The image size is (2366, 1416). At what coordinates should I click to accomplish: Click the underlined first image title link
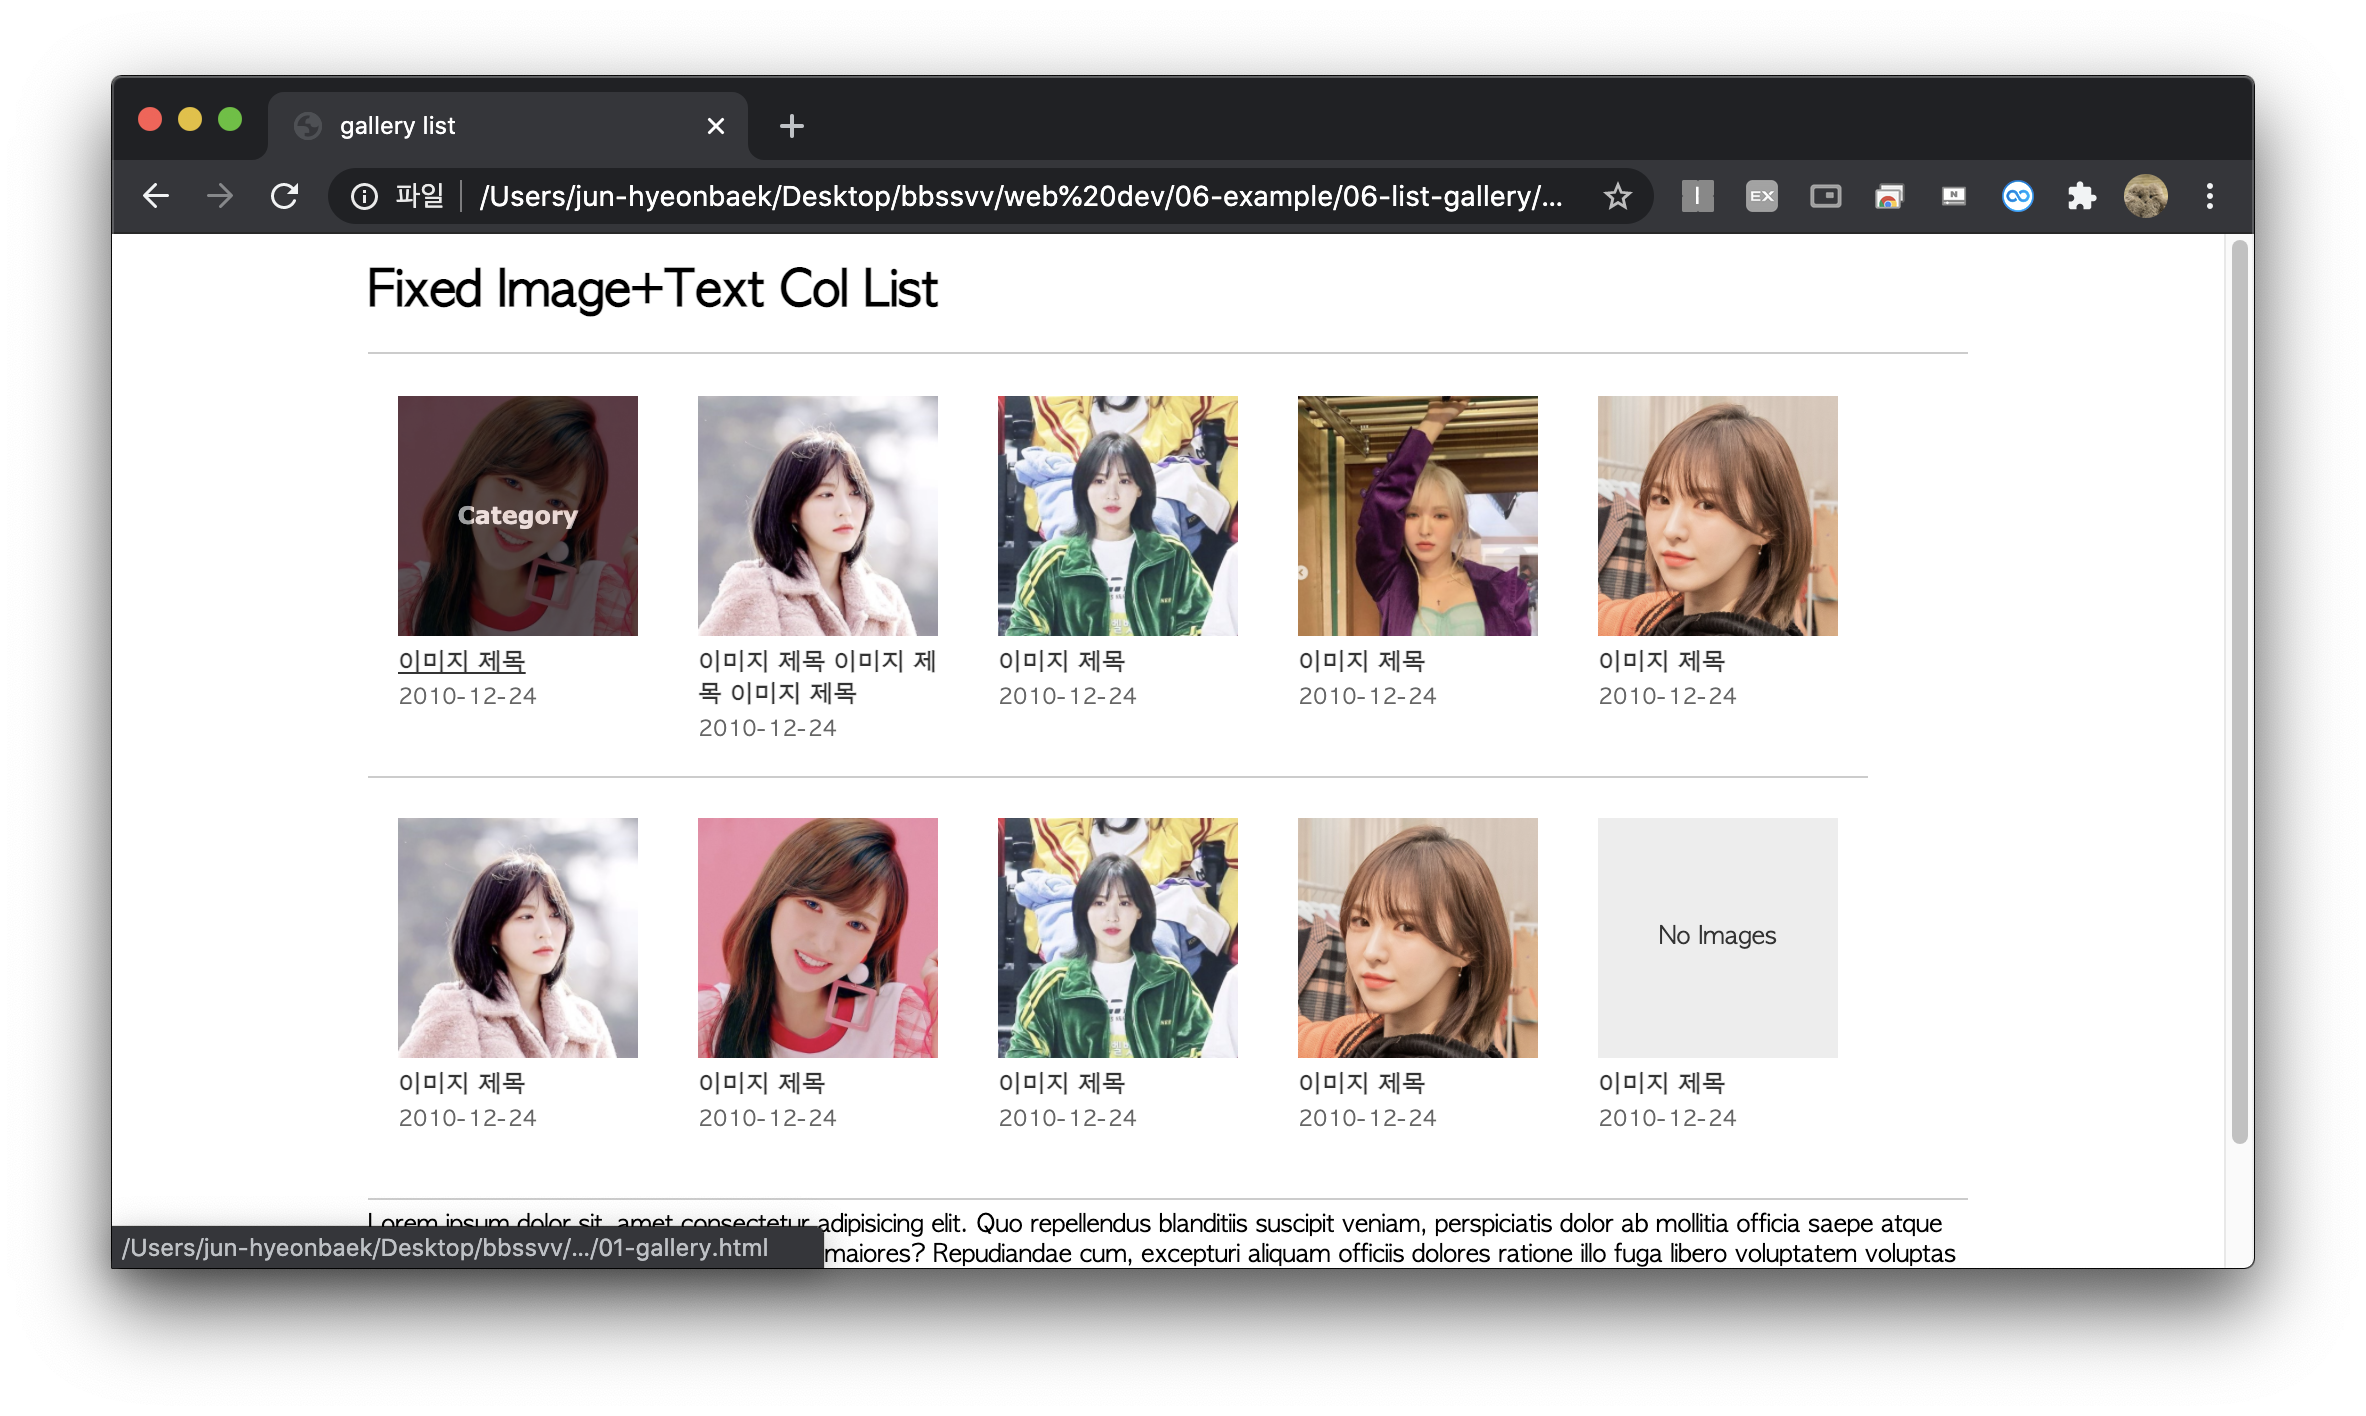click(x=462, y=661)
